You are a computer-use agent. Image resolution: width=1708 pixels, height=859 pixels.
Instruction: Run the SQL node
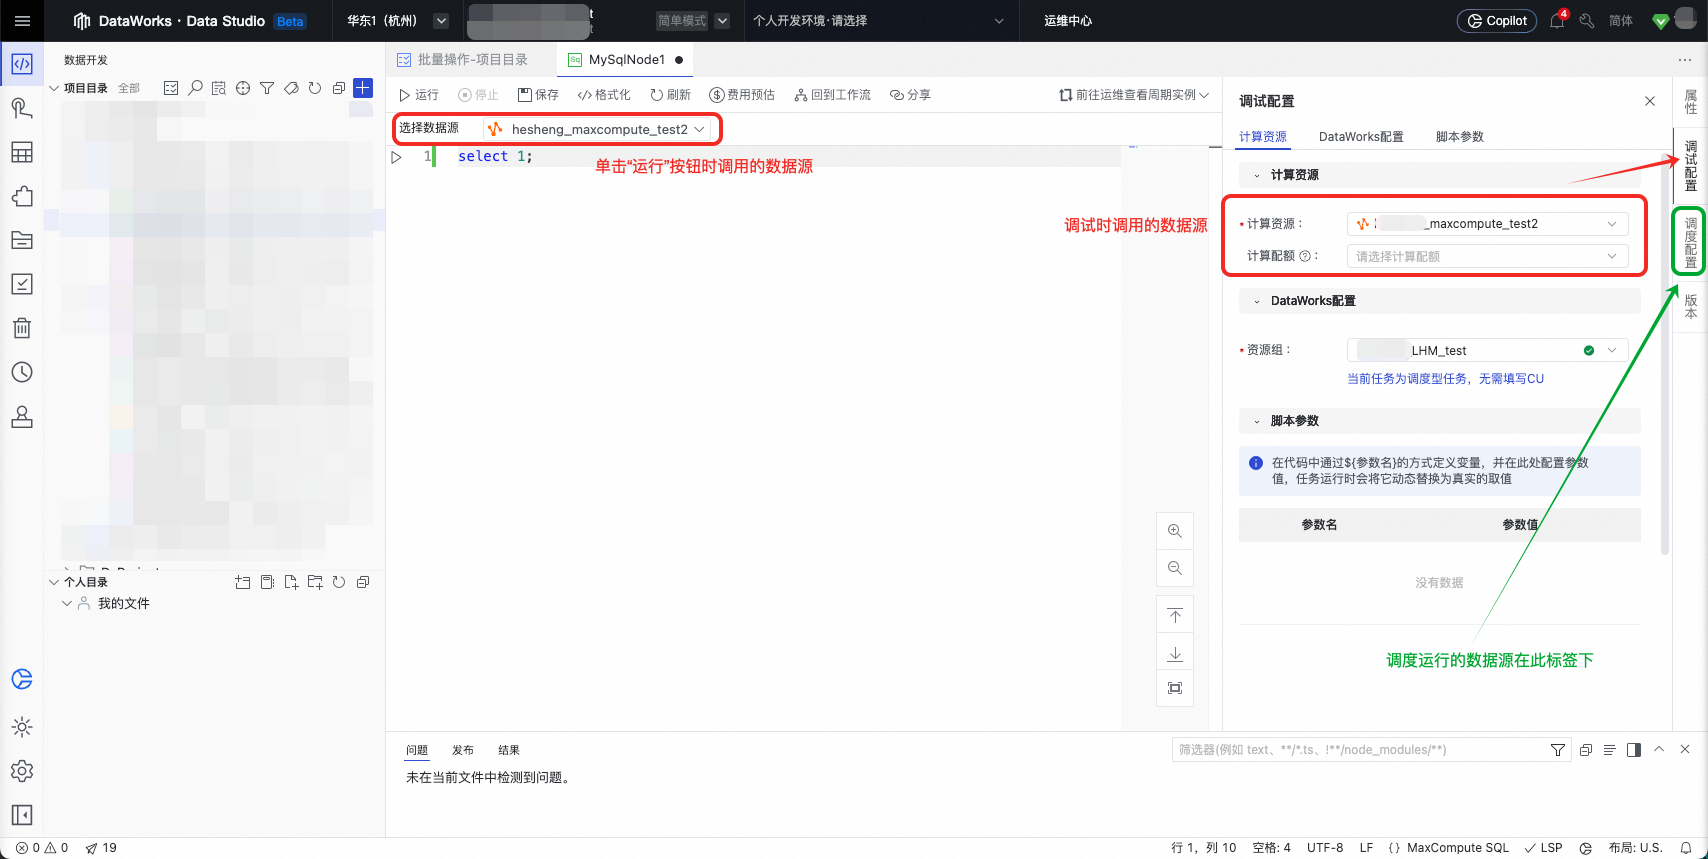tap(419, 95)
